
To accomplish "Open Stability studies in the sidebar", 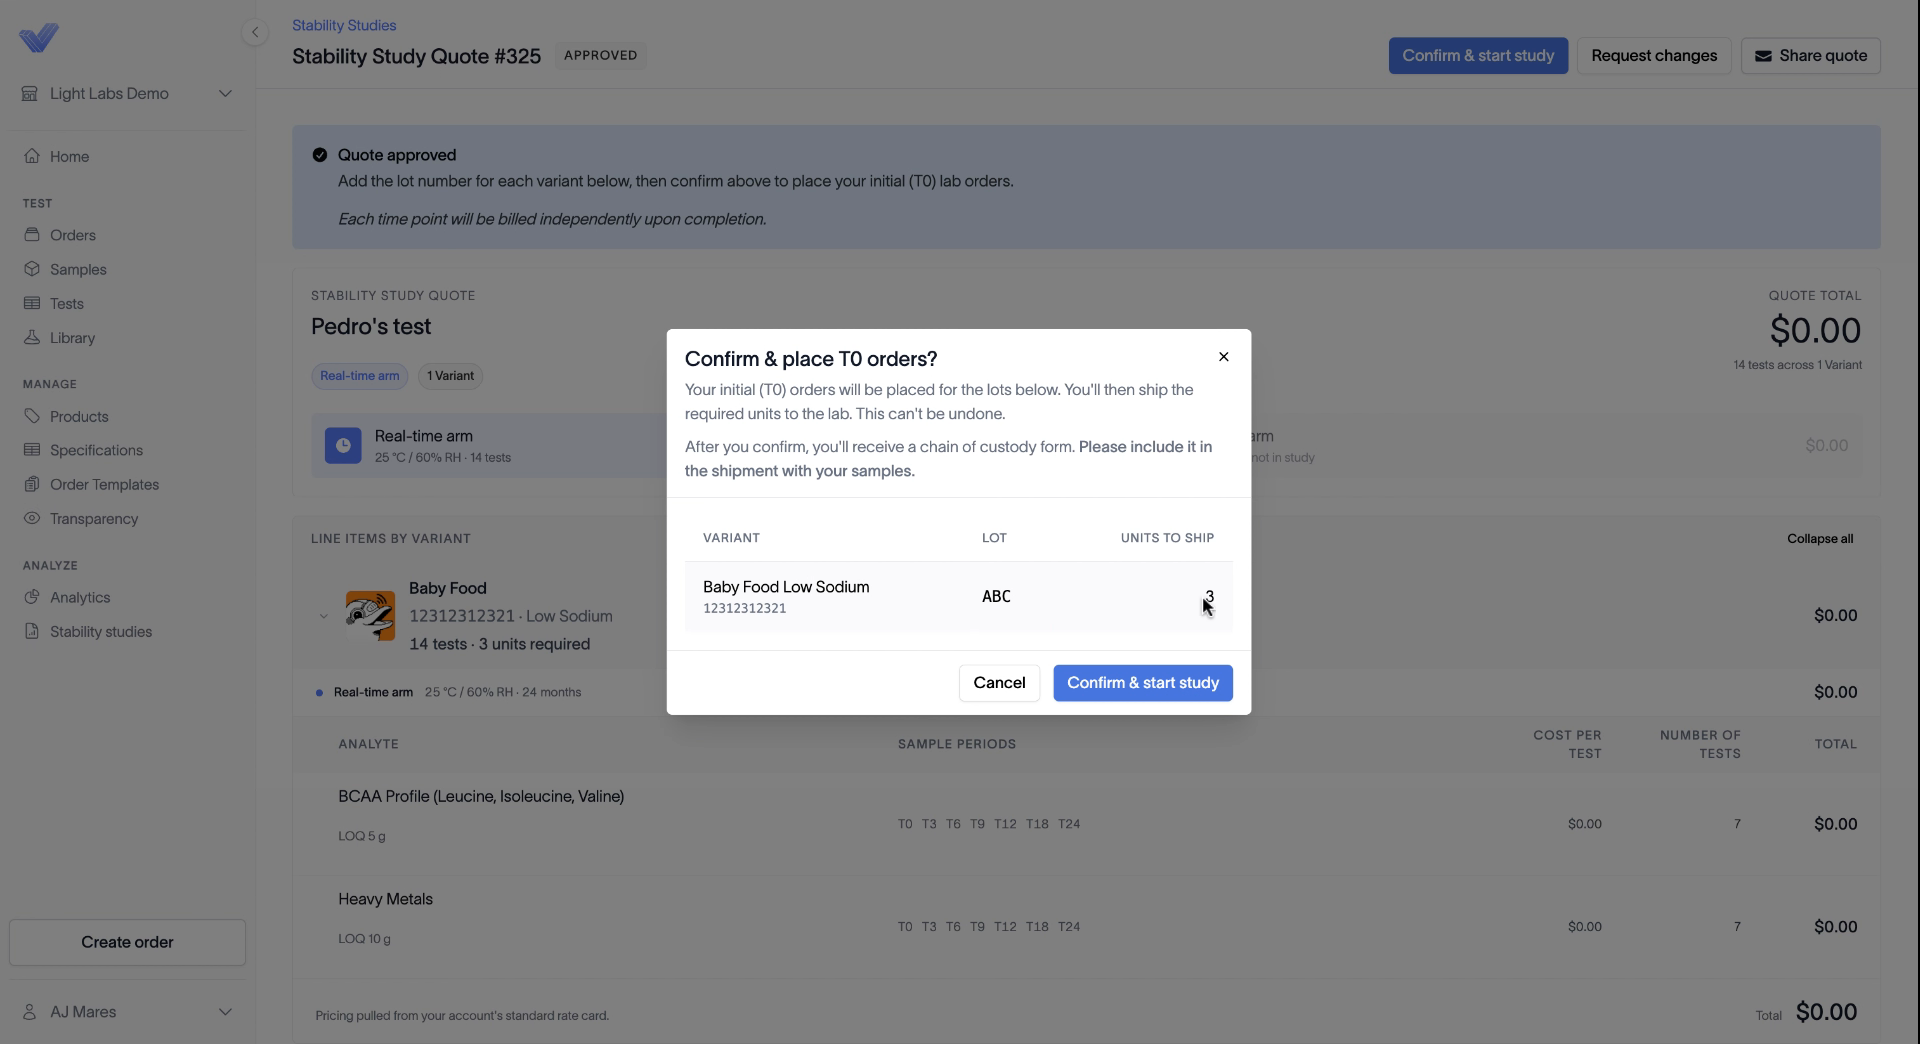I will [101, 631].
